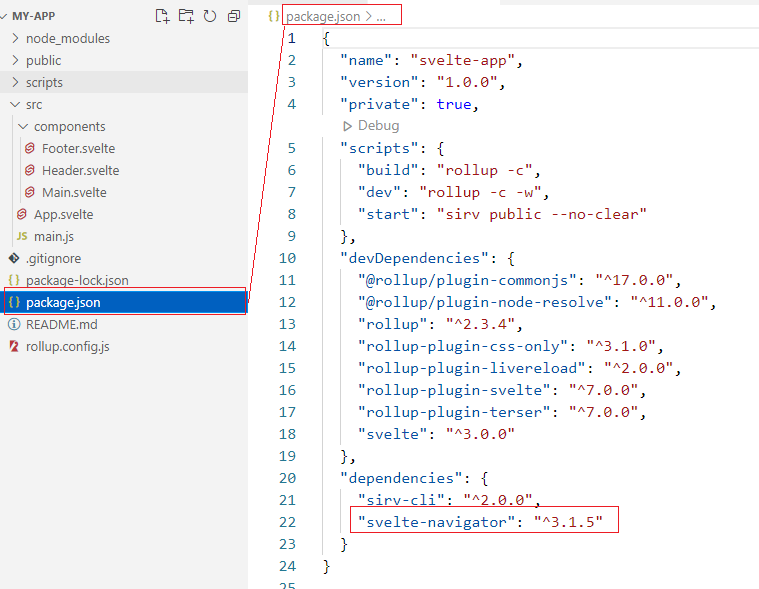Screen dimensions: 759x589
Task: Click the New Folder icon in explorer header
Action: [186, 16]
